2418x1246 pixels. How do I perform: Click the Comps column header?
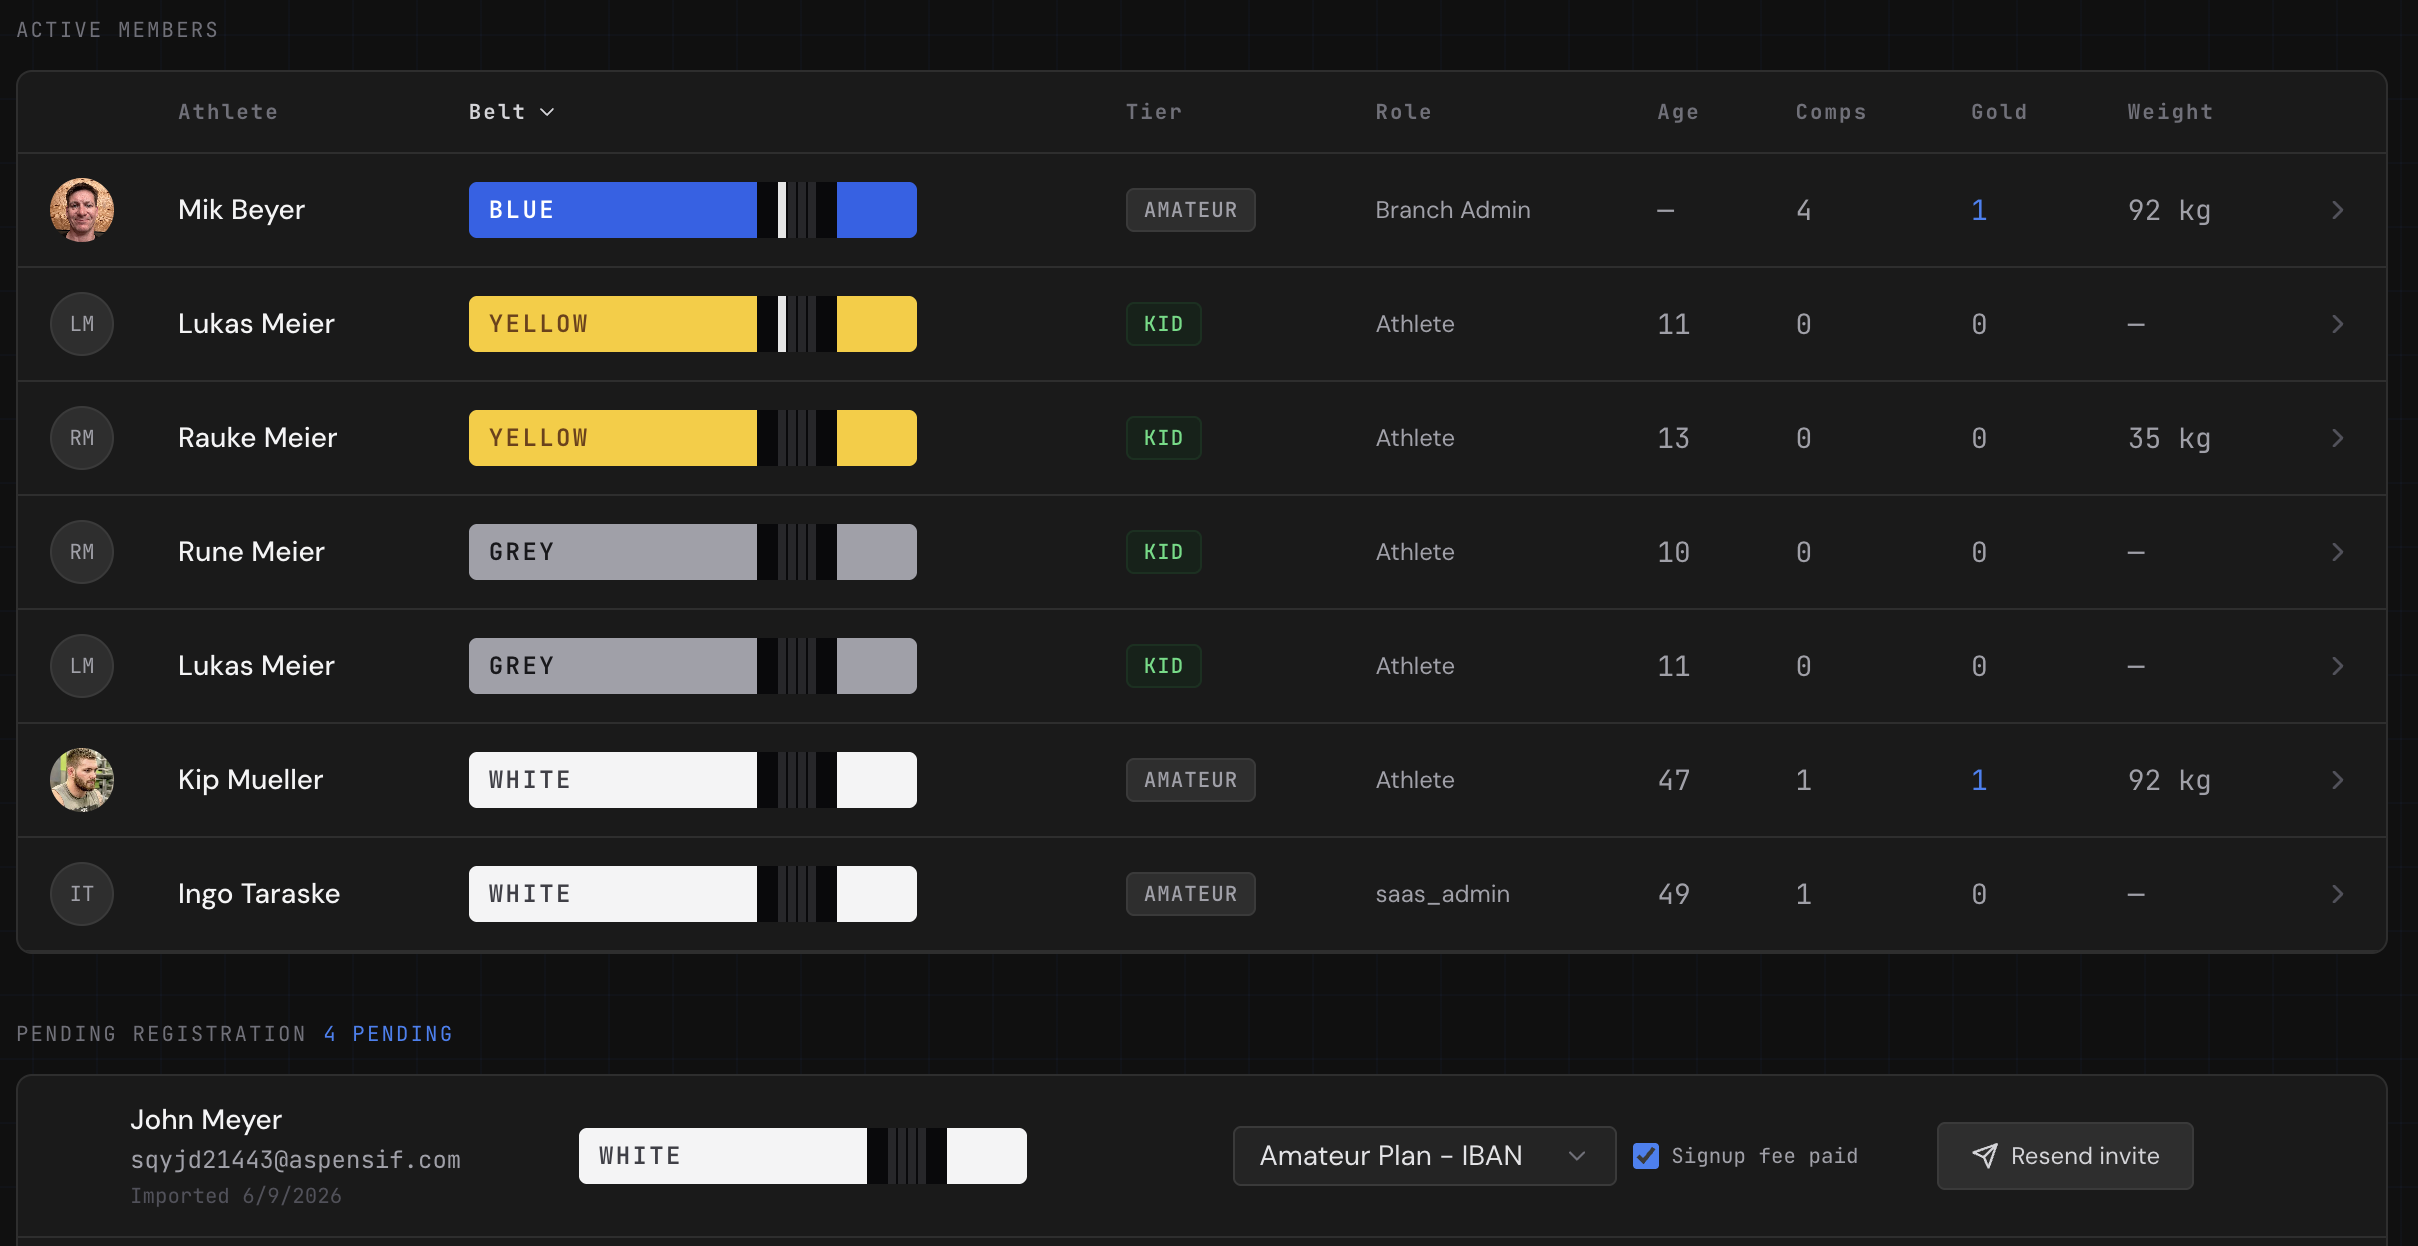pos(1831,112)
